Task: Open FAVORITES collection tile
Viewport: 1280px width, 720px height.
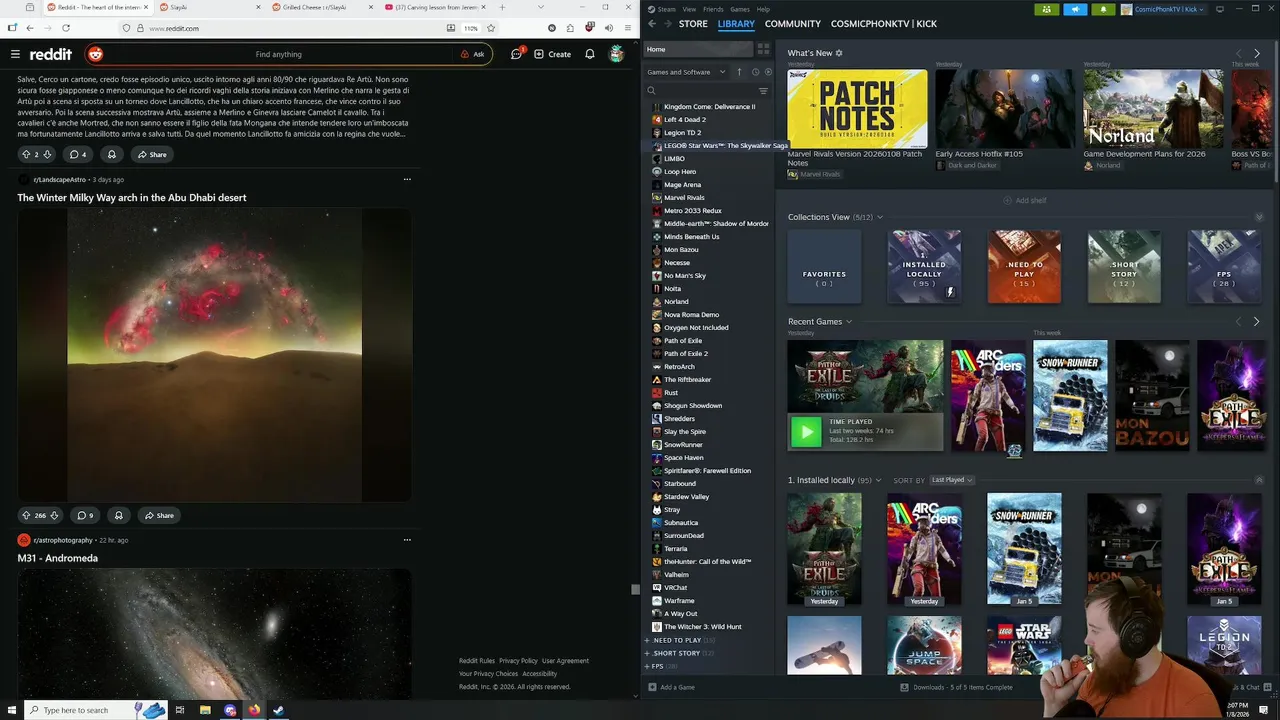Action: pos(824,267)
